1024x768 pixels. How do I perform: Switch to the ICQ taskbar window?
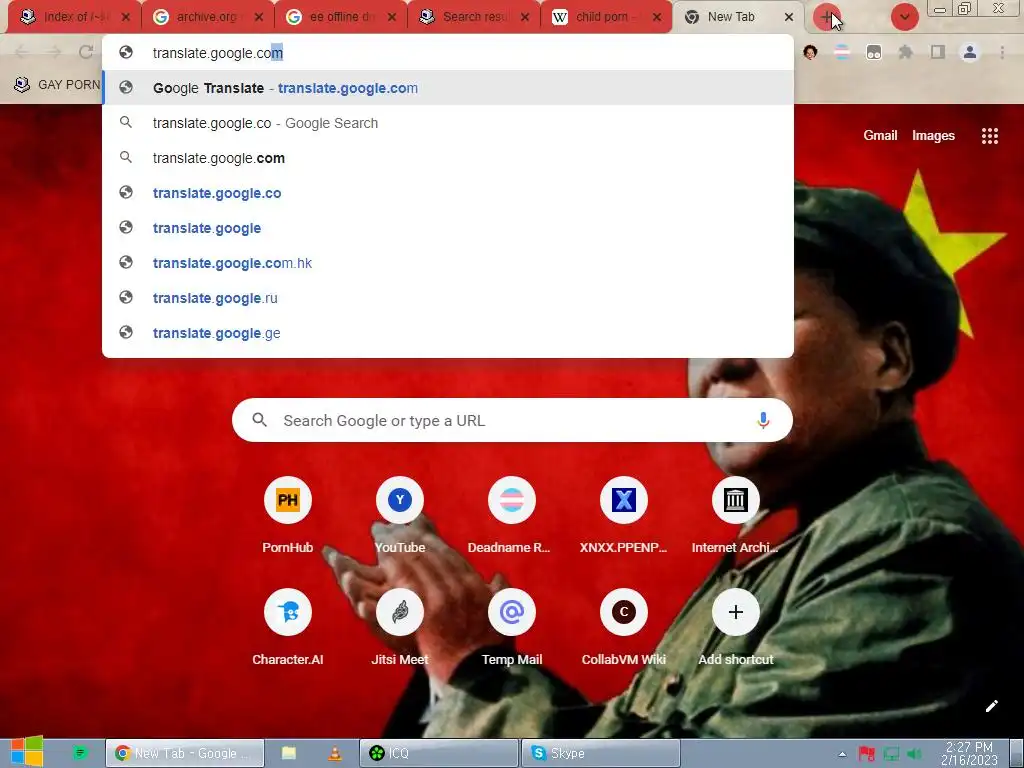coord(438,753)
